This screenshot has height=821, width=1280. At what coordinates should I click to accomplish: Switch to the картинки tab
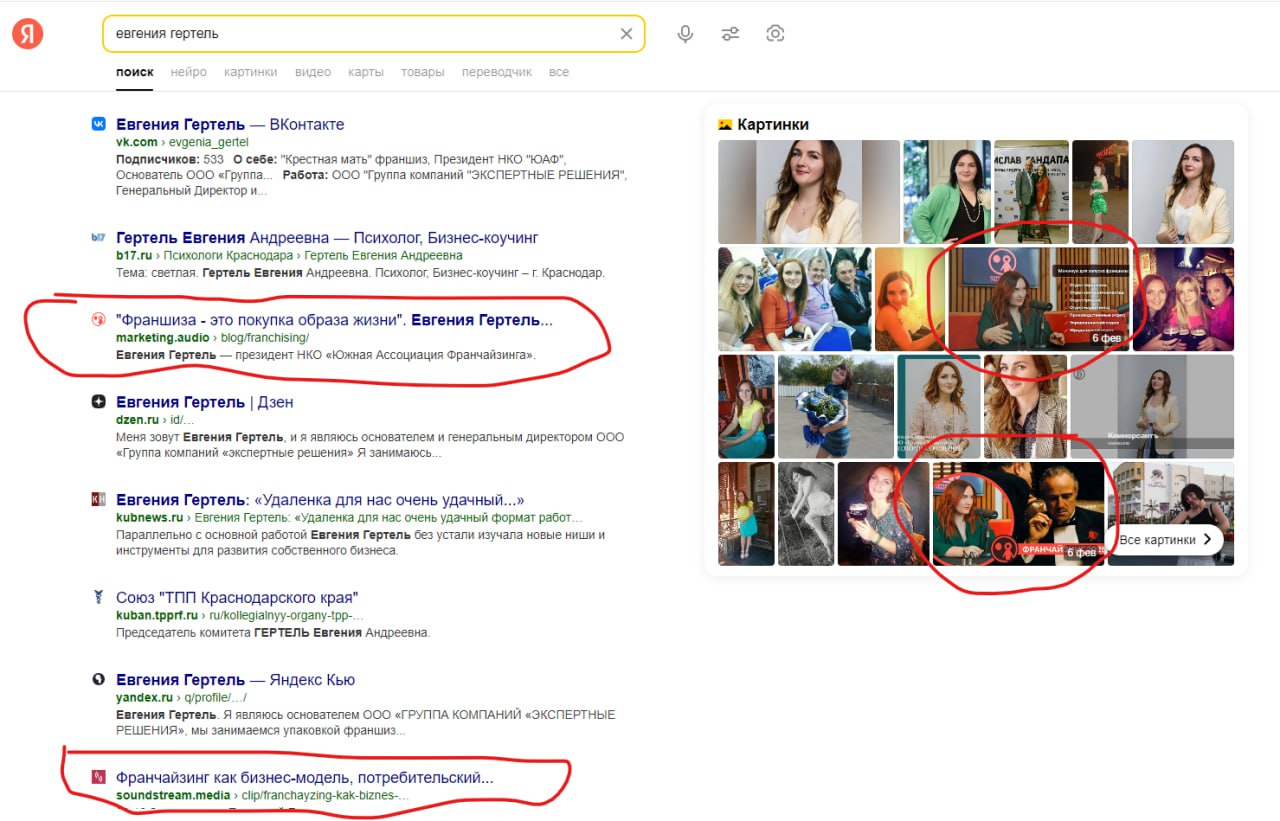(x=251, y=72)
